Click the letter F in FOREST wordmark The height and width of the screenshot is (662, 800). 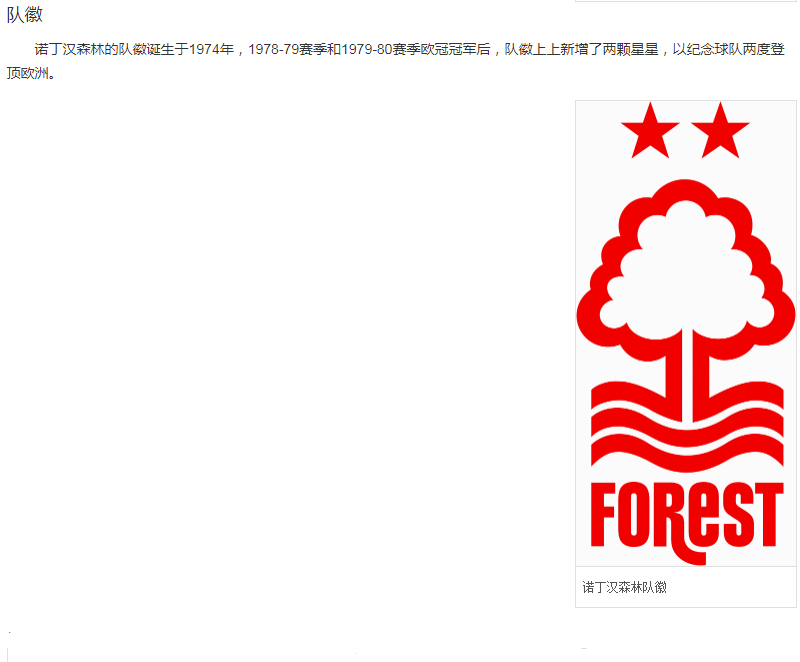point(603,515)
